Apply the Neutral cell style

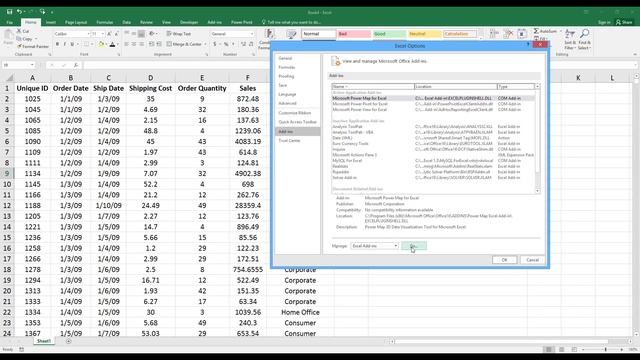[x=424, y=34]
